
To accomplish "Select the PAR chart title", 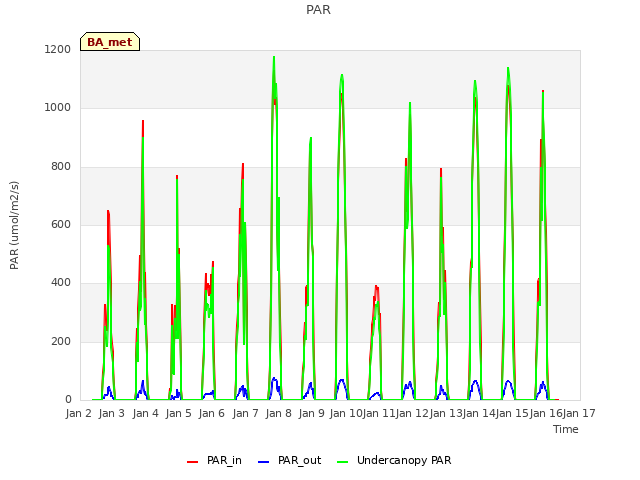I will pyautogui.click(x=318, y=9).
